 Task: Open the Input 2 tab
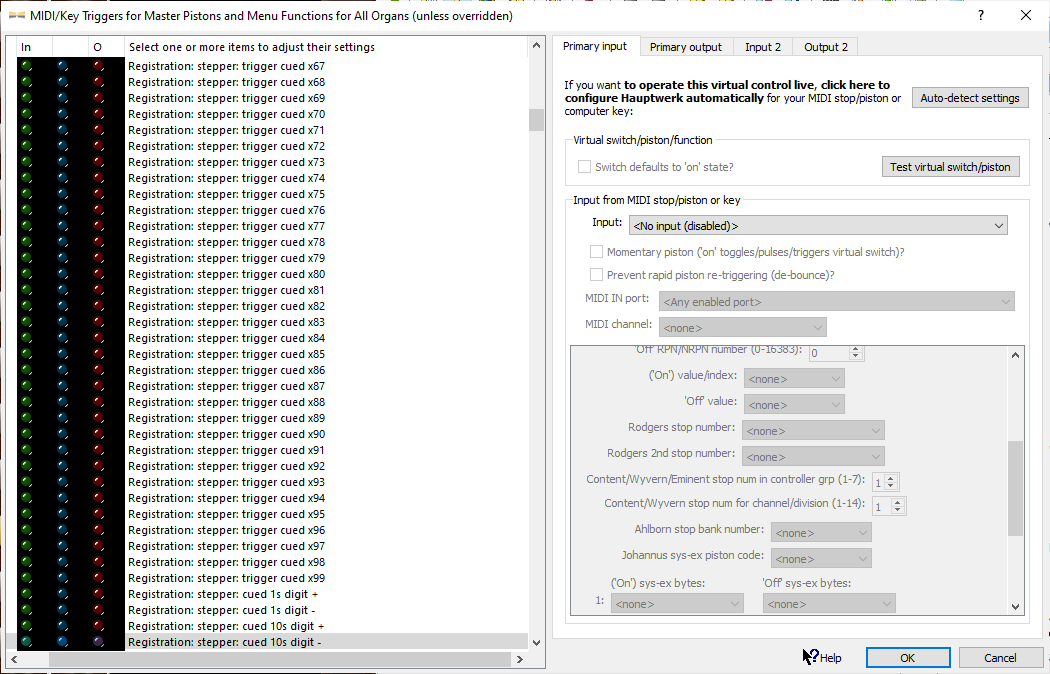point(763,47)
